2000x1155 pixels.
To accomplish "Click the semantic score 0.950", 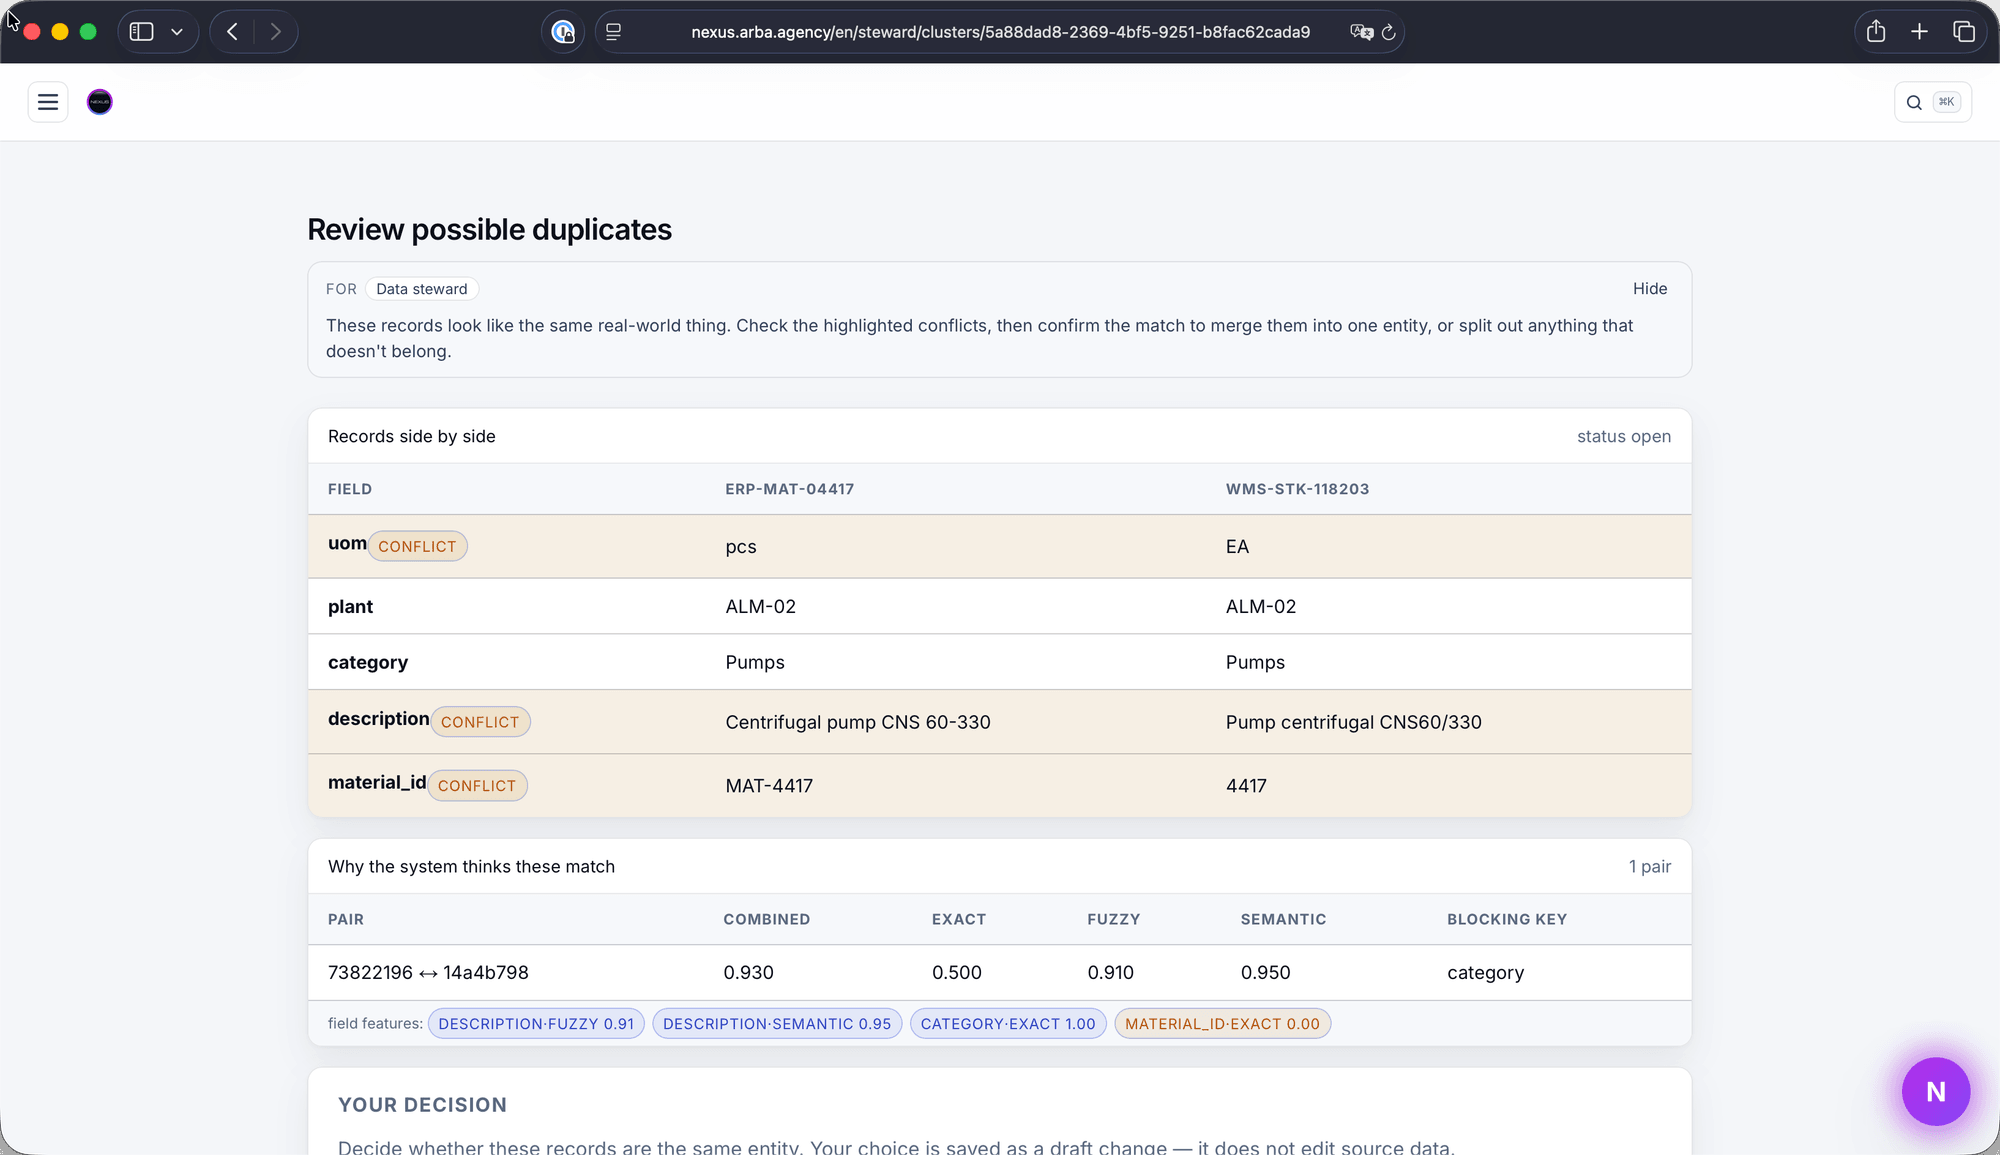I will [1265, 972].
